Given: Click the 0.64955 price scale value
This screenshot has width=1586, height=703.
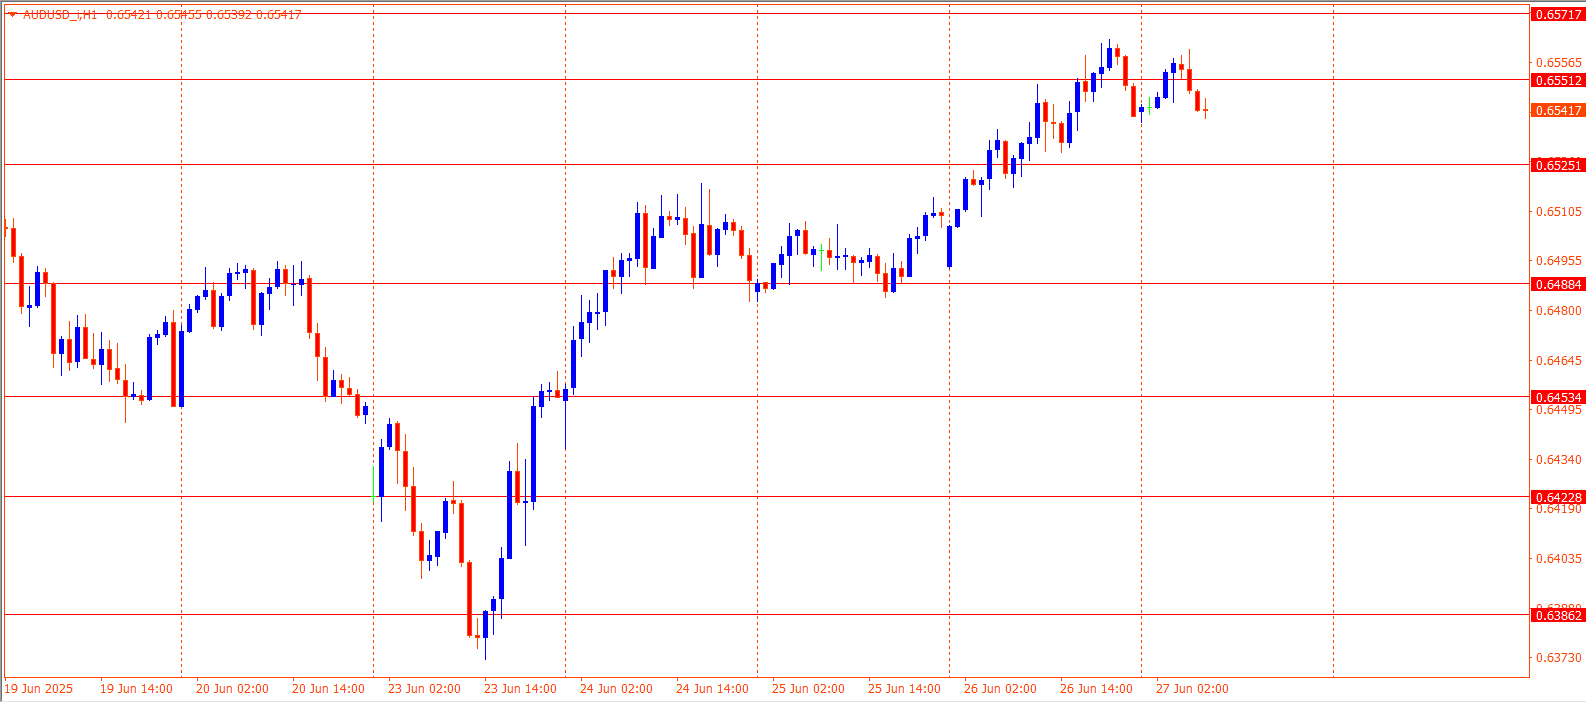Looking at the screenshot, I should pos(1558,260).
